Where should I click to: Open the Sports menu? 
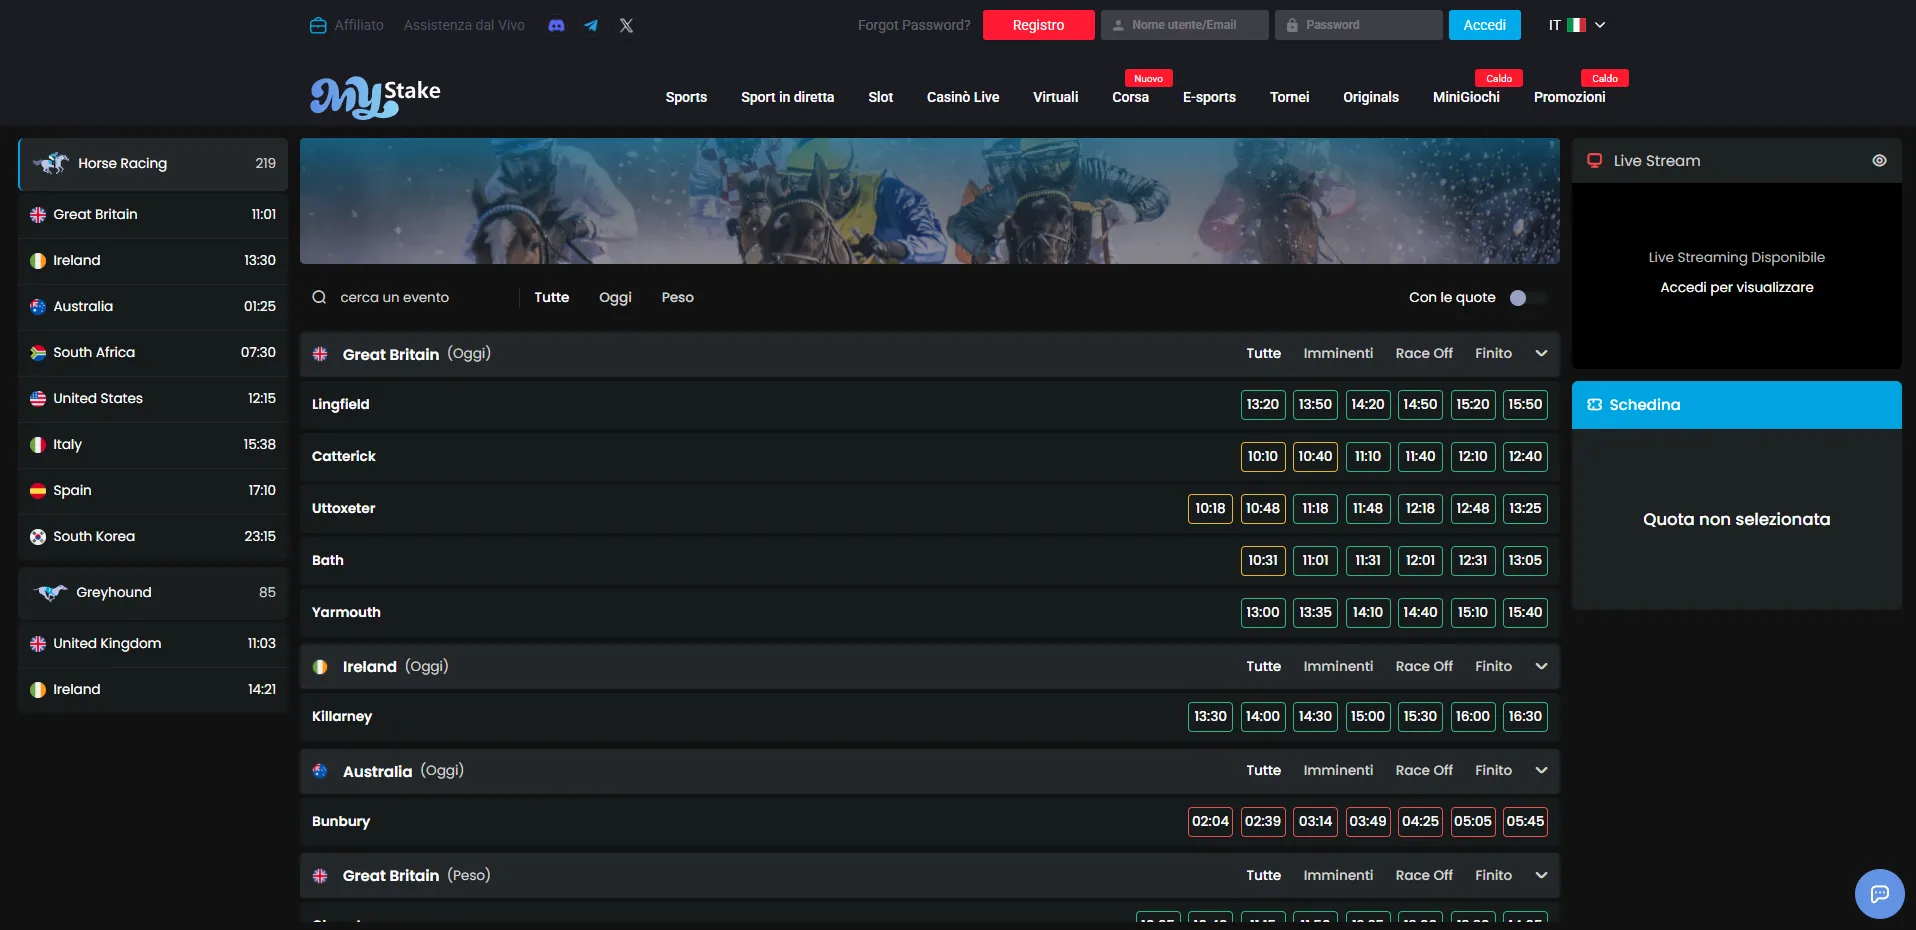click(x=686, y=97)
